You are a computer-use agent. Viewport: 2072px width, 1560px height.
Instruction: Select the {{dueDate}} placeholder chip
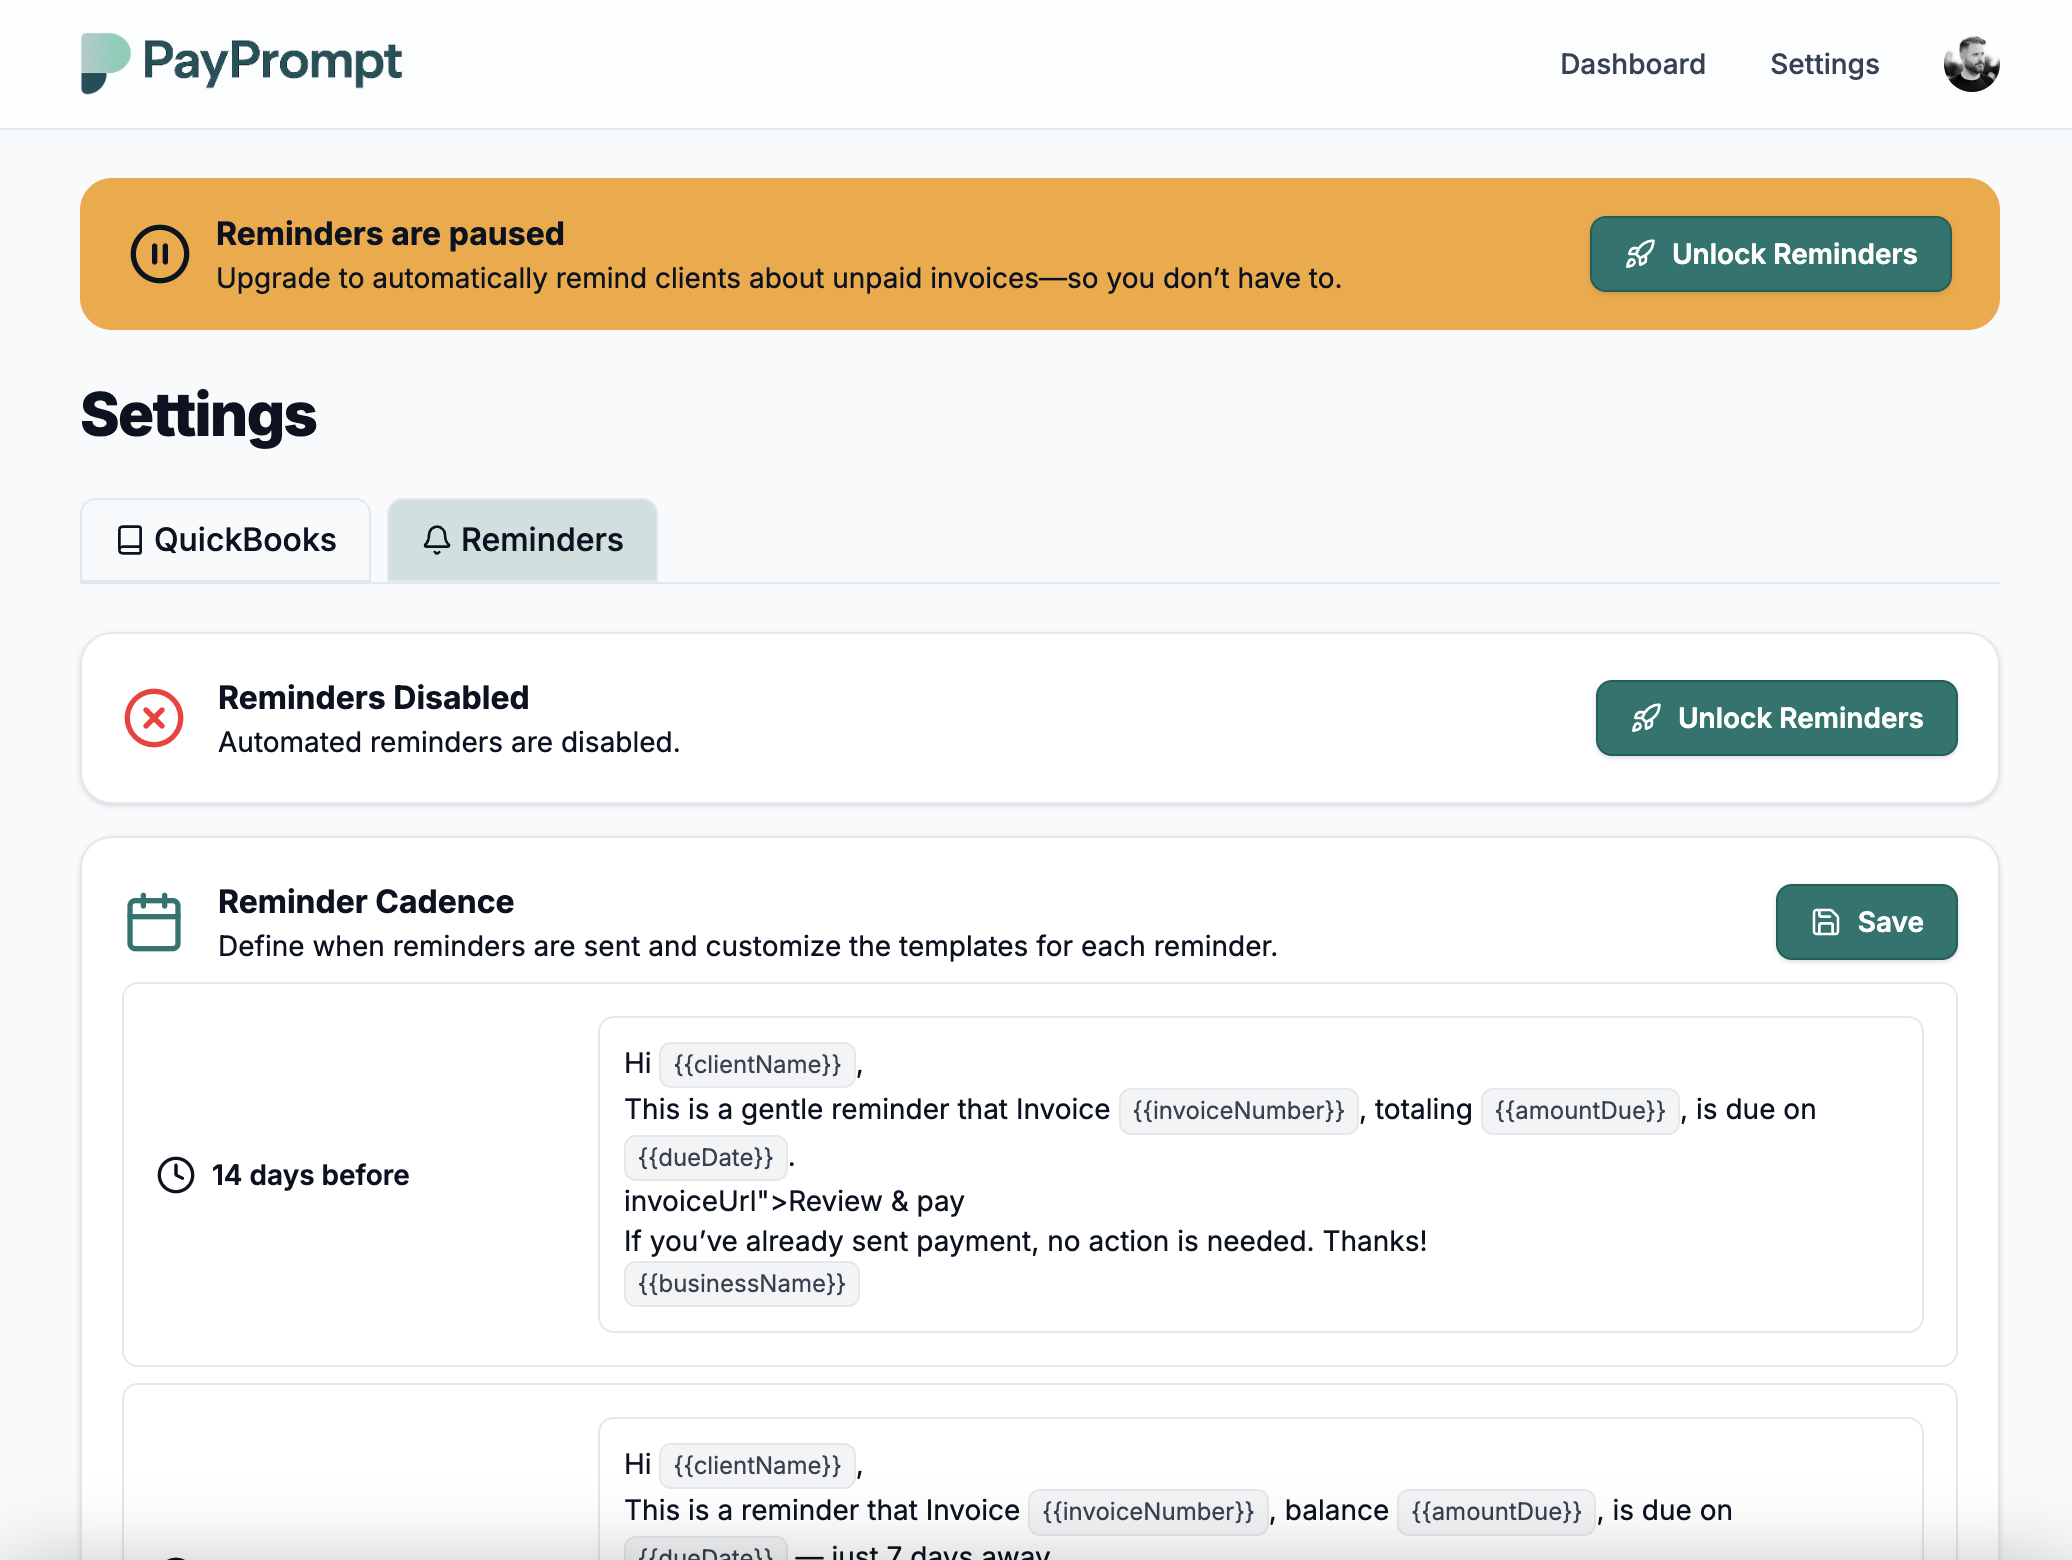point(705,1157)
